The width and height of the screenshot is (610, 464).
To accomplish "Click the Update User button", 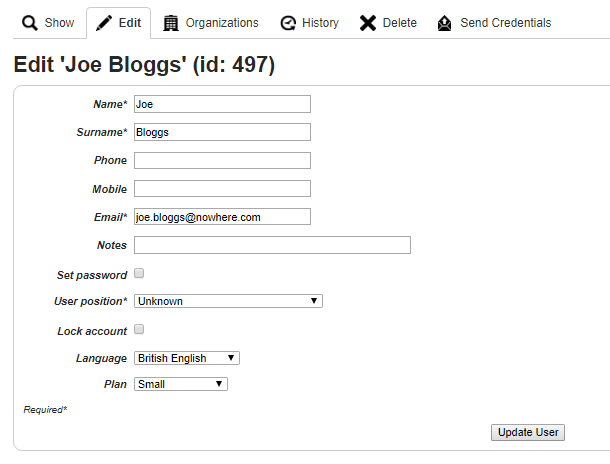I will [528, 432].
